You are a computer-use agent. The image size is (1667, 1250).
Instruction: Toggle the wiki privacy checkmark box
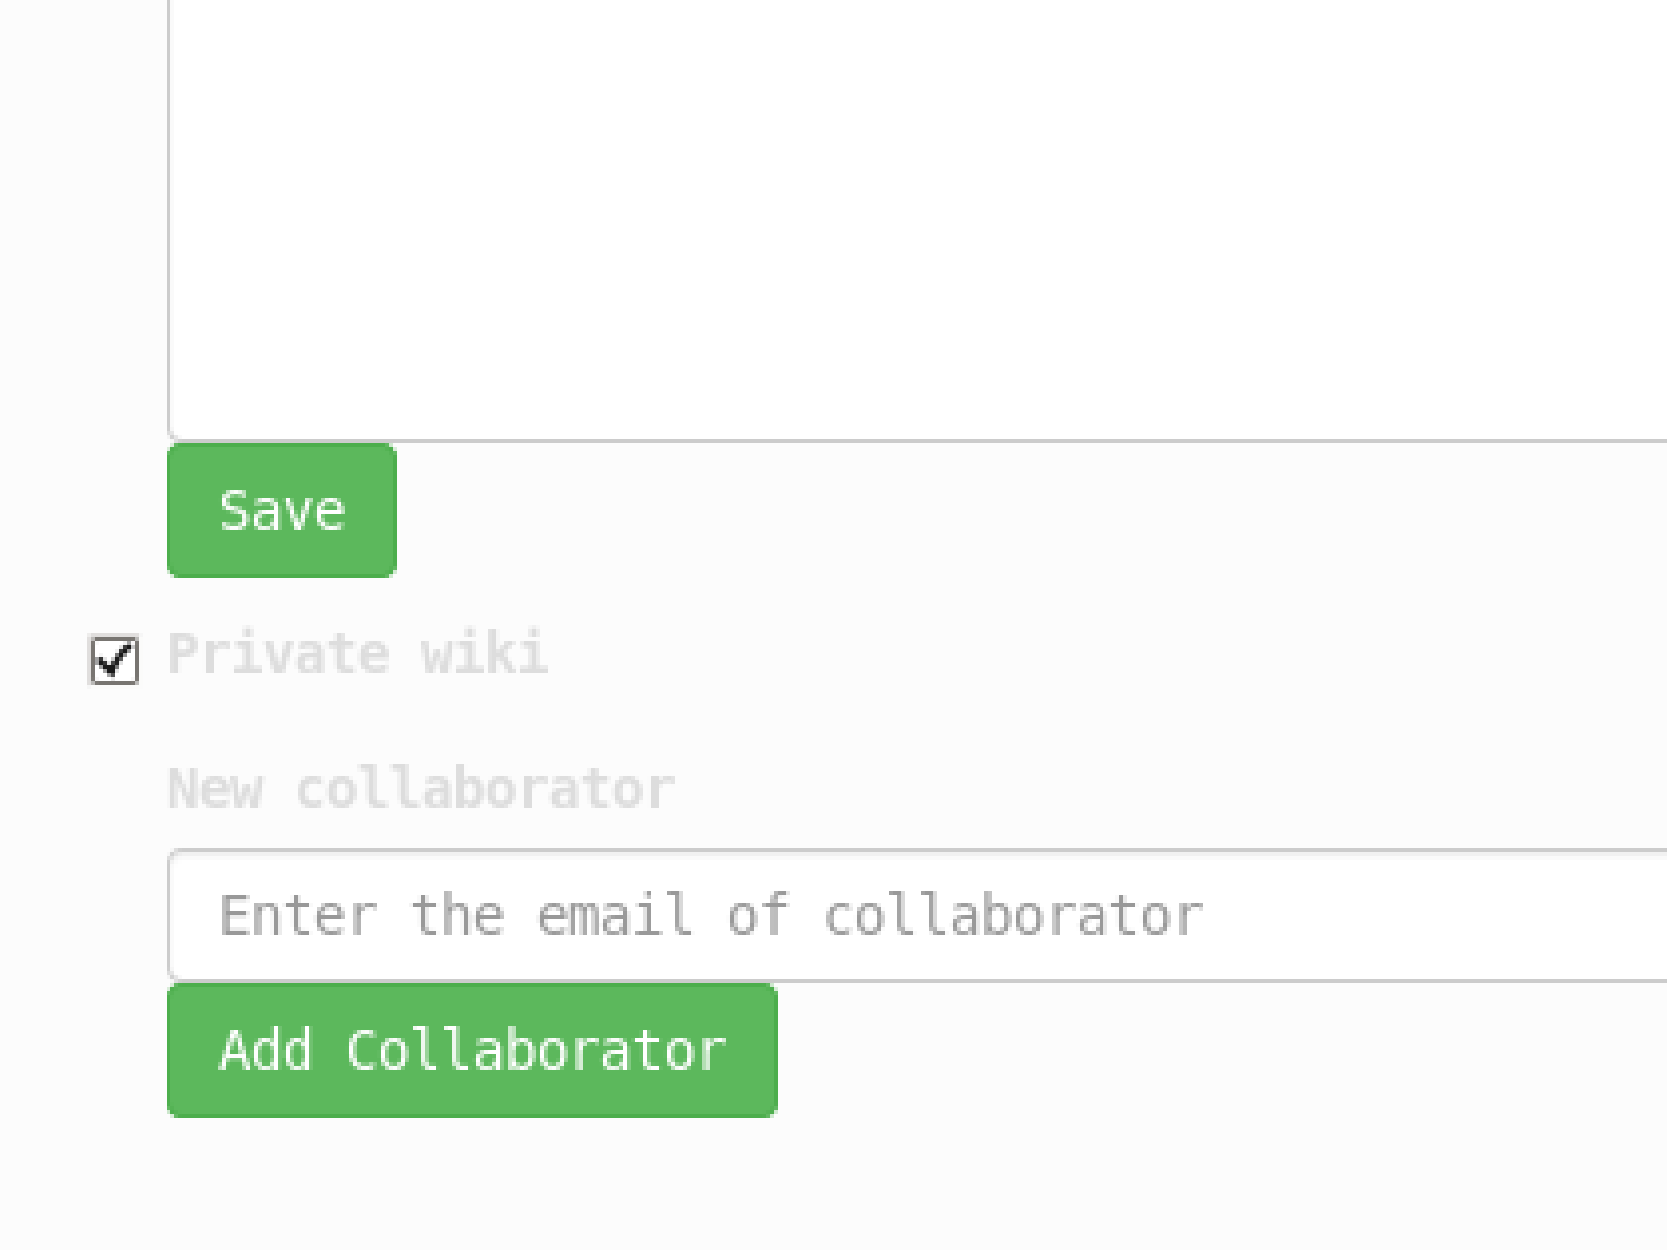coord(114,659)
